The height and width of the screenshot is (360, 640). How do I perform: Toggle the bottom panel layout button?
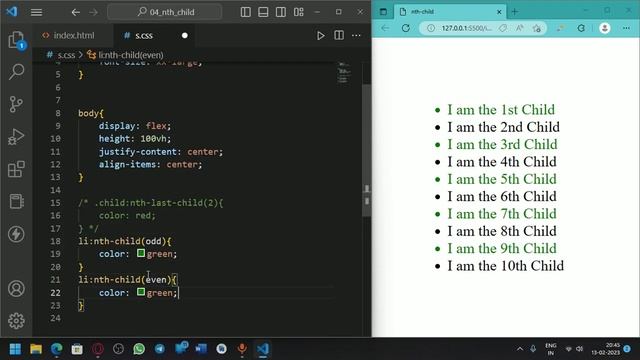[x=263, y=12]
